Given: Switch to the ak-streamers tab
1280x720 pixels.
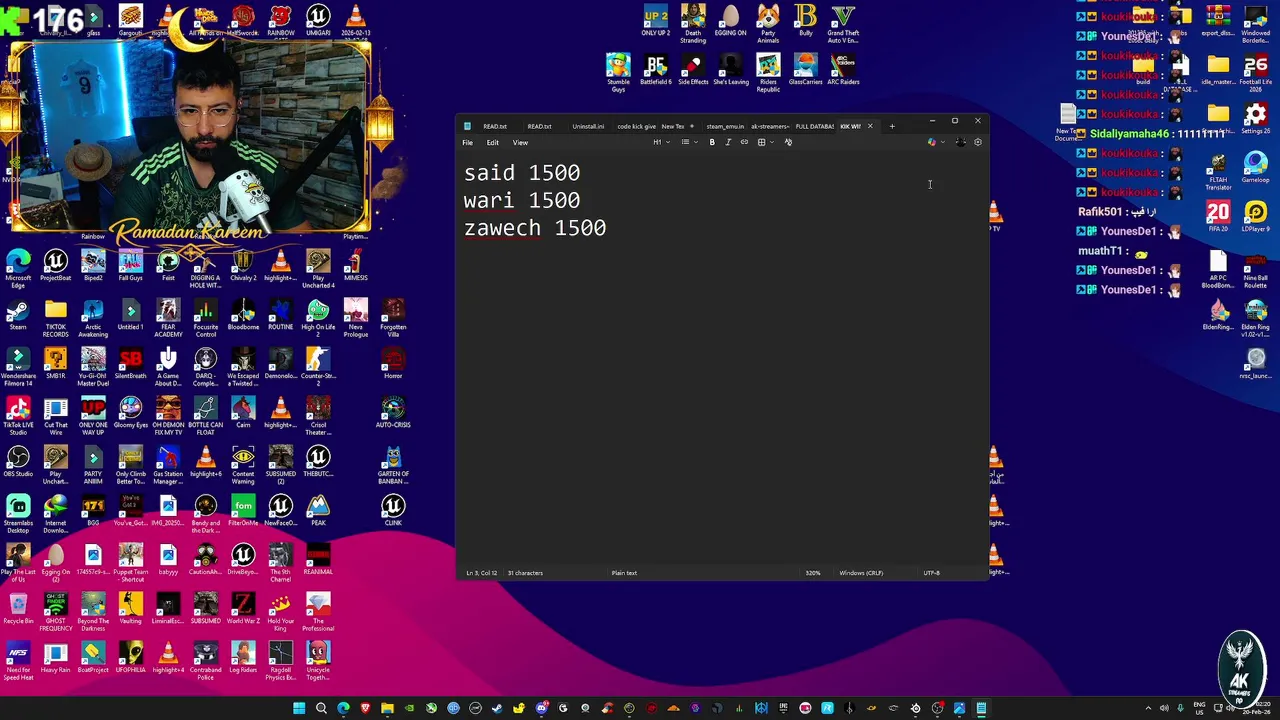Looking at the screenshot, I should (769, 126).
